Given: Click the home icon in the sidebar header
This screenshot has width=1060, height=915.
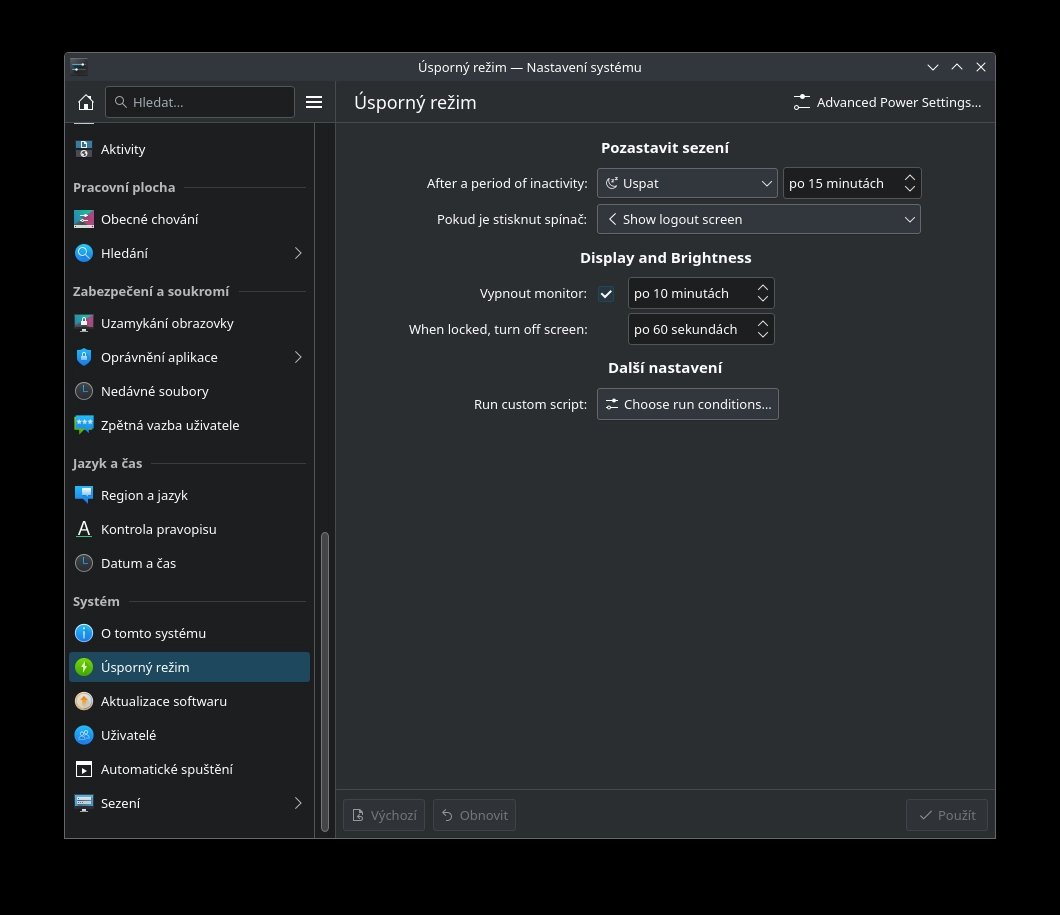Looking at the screenshot, I should click(x=86, y=102).
